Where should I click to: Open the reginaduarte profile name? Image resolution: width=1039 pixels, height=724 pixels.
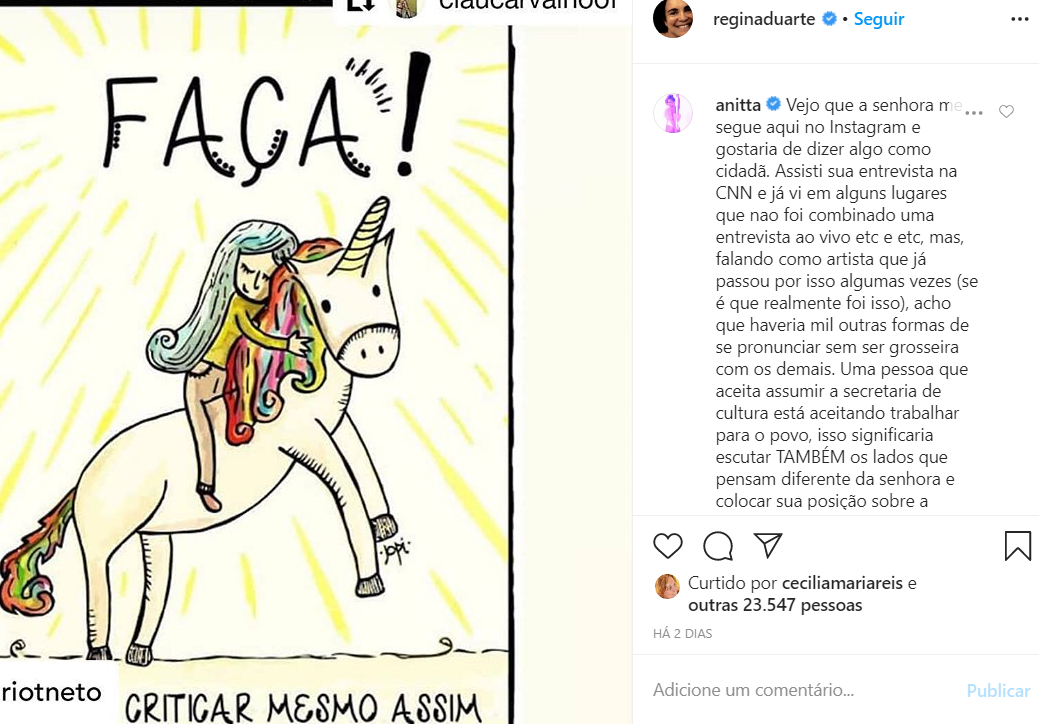(764, 19)
